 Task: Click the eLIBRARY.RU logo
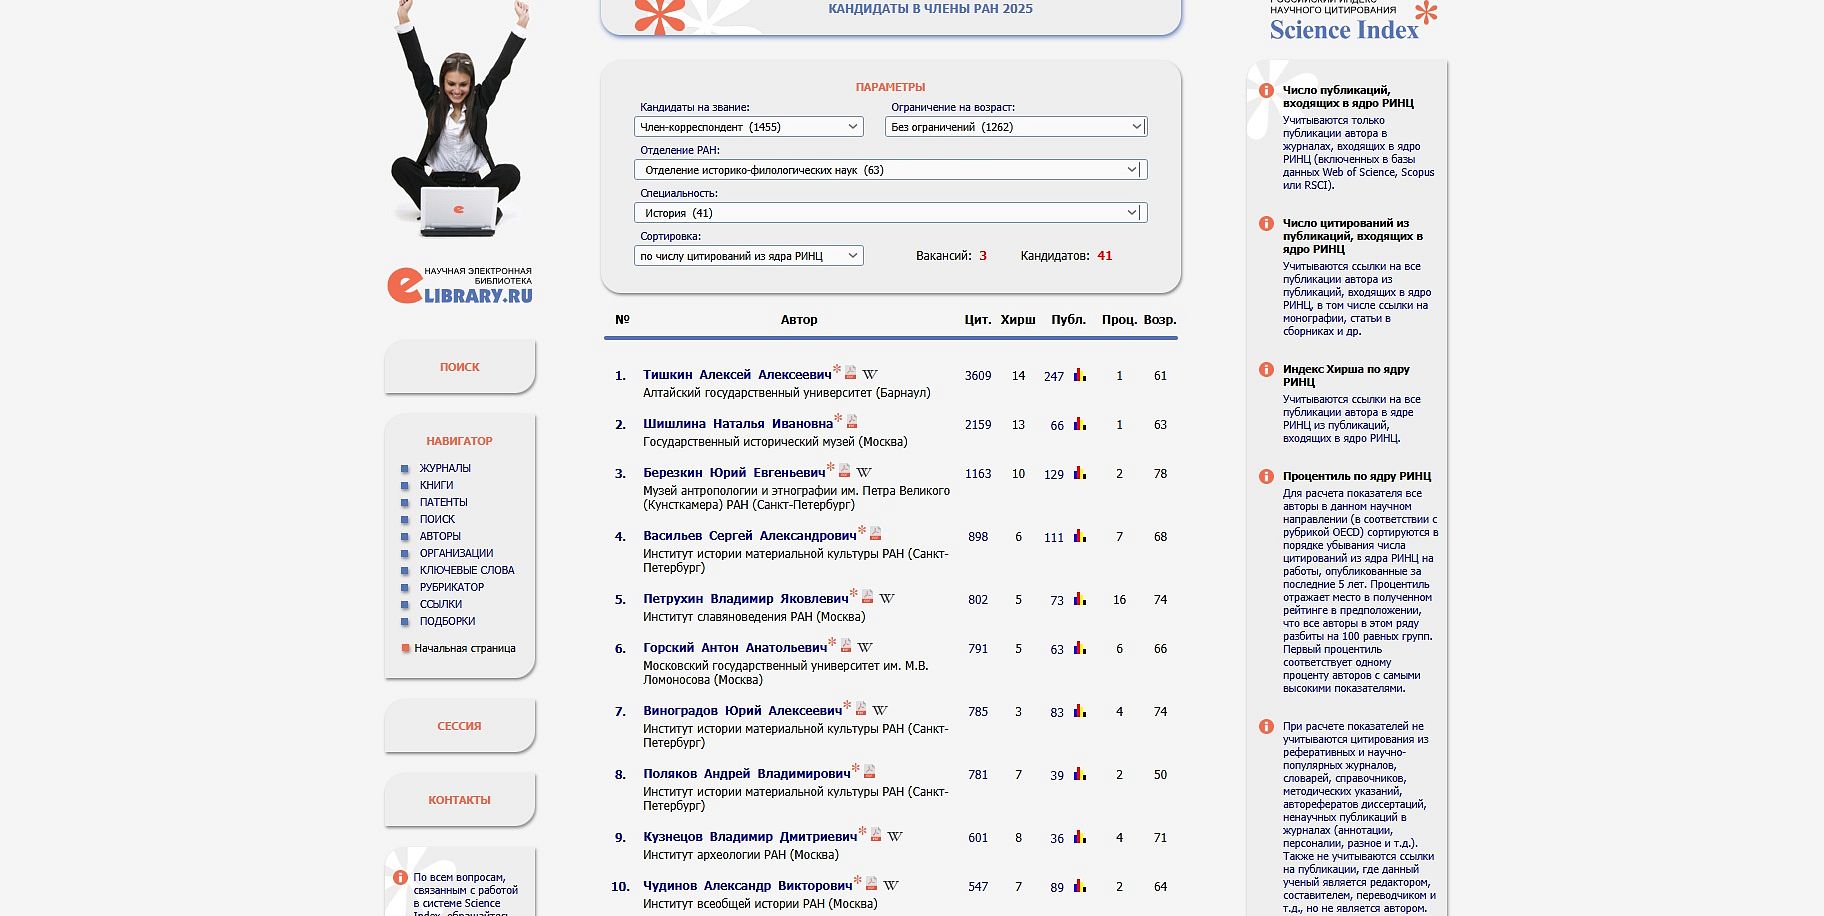click(460, 286)
